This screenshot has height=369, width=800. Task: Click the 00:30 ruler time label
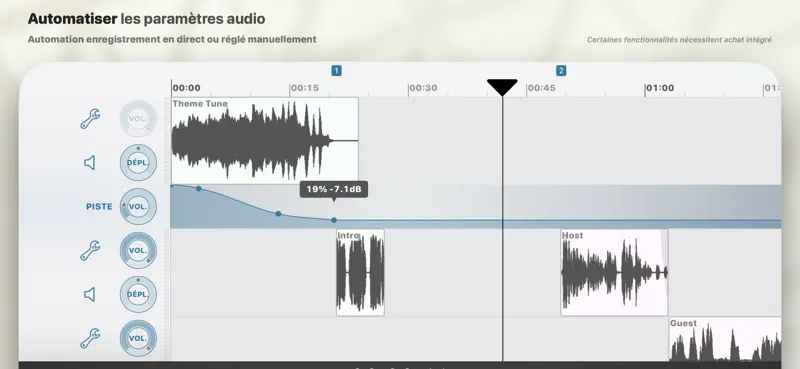pos(423,88)
